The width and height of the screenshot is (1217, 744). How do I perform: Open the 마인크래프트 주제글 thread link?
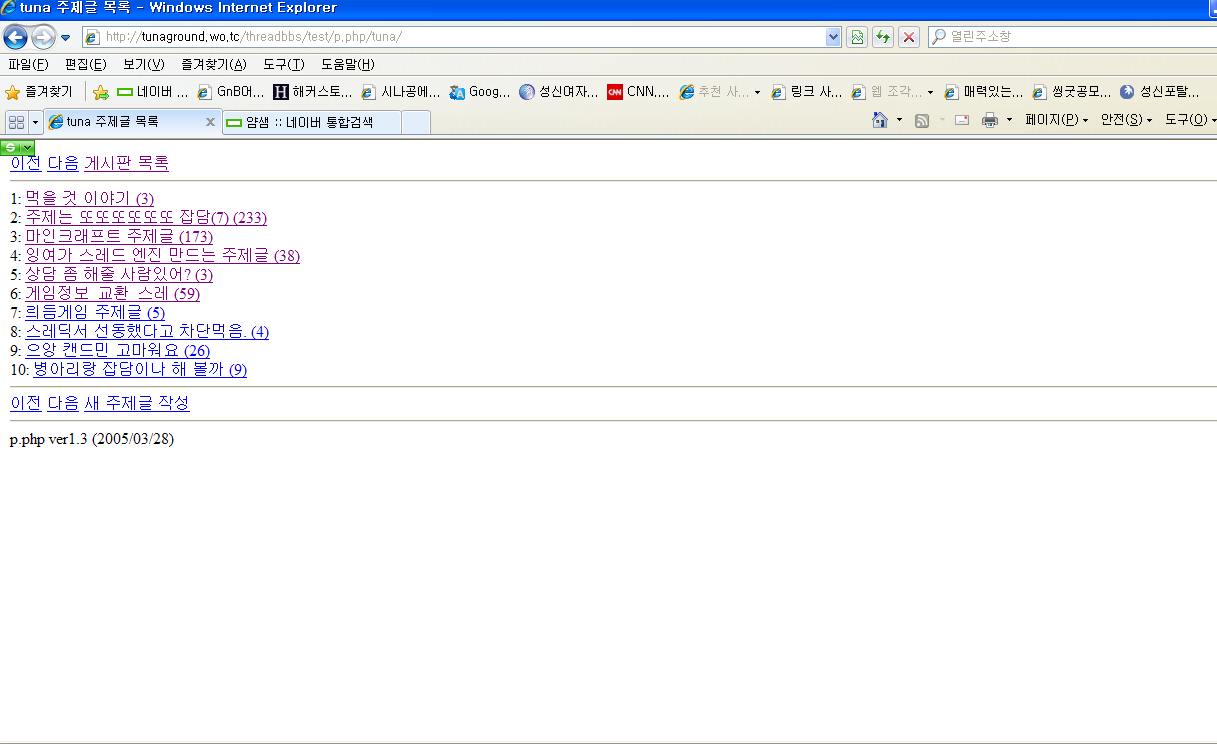click(118, 236)
